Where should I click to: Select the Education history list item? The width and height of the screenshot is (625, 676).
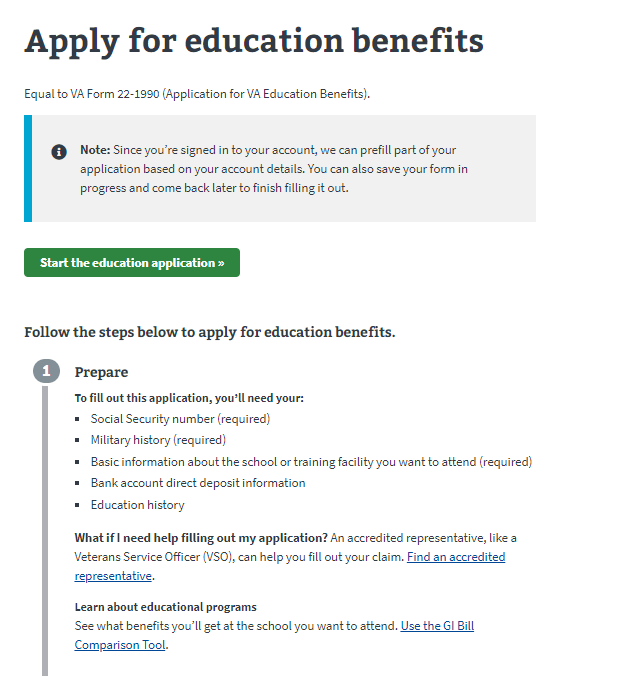pos(138,505)
